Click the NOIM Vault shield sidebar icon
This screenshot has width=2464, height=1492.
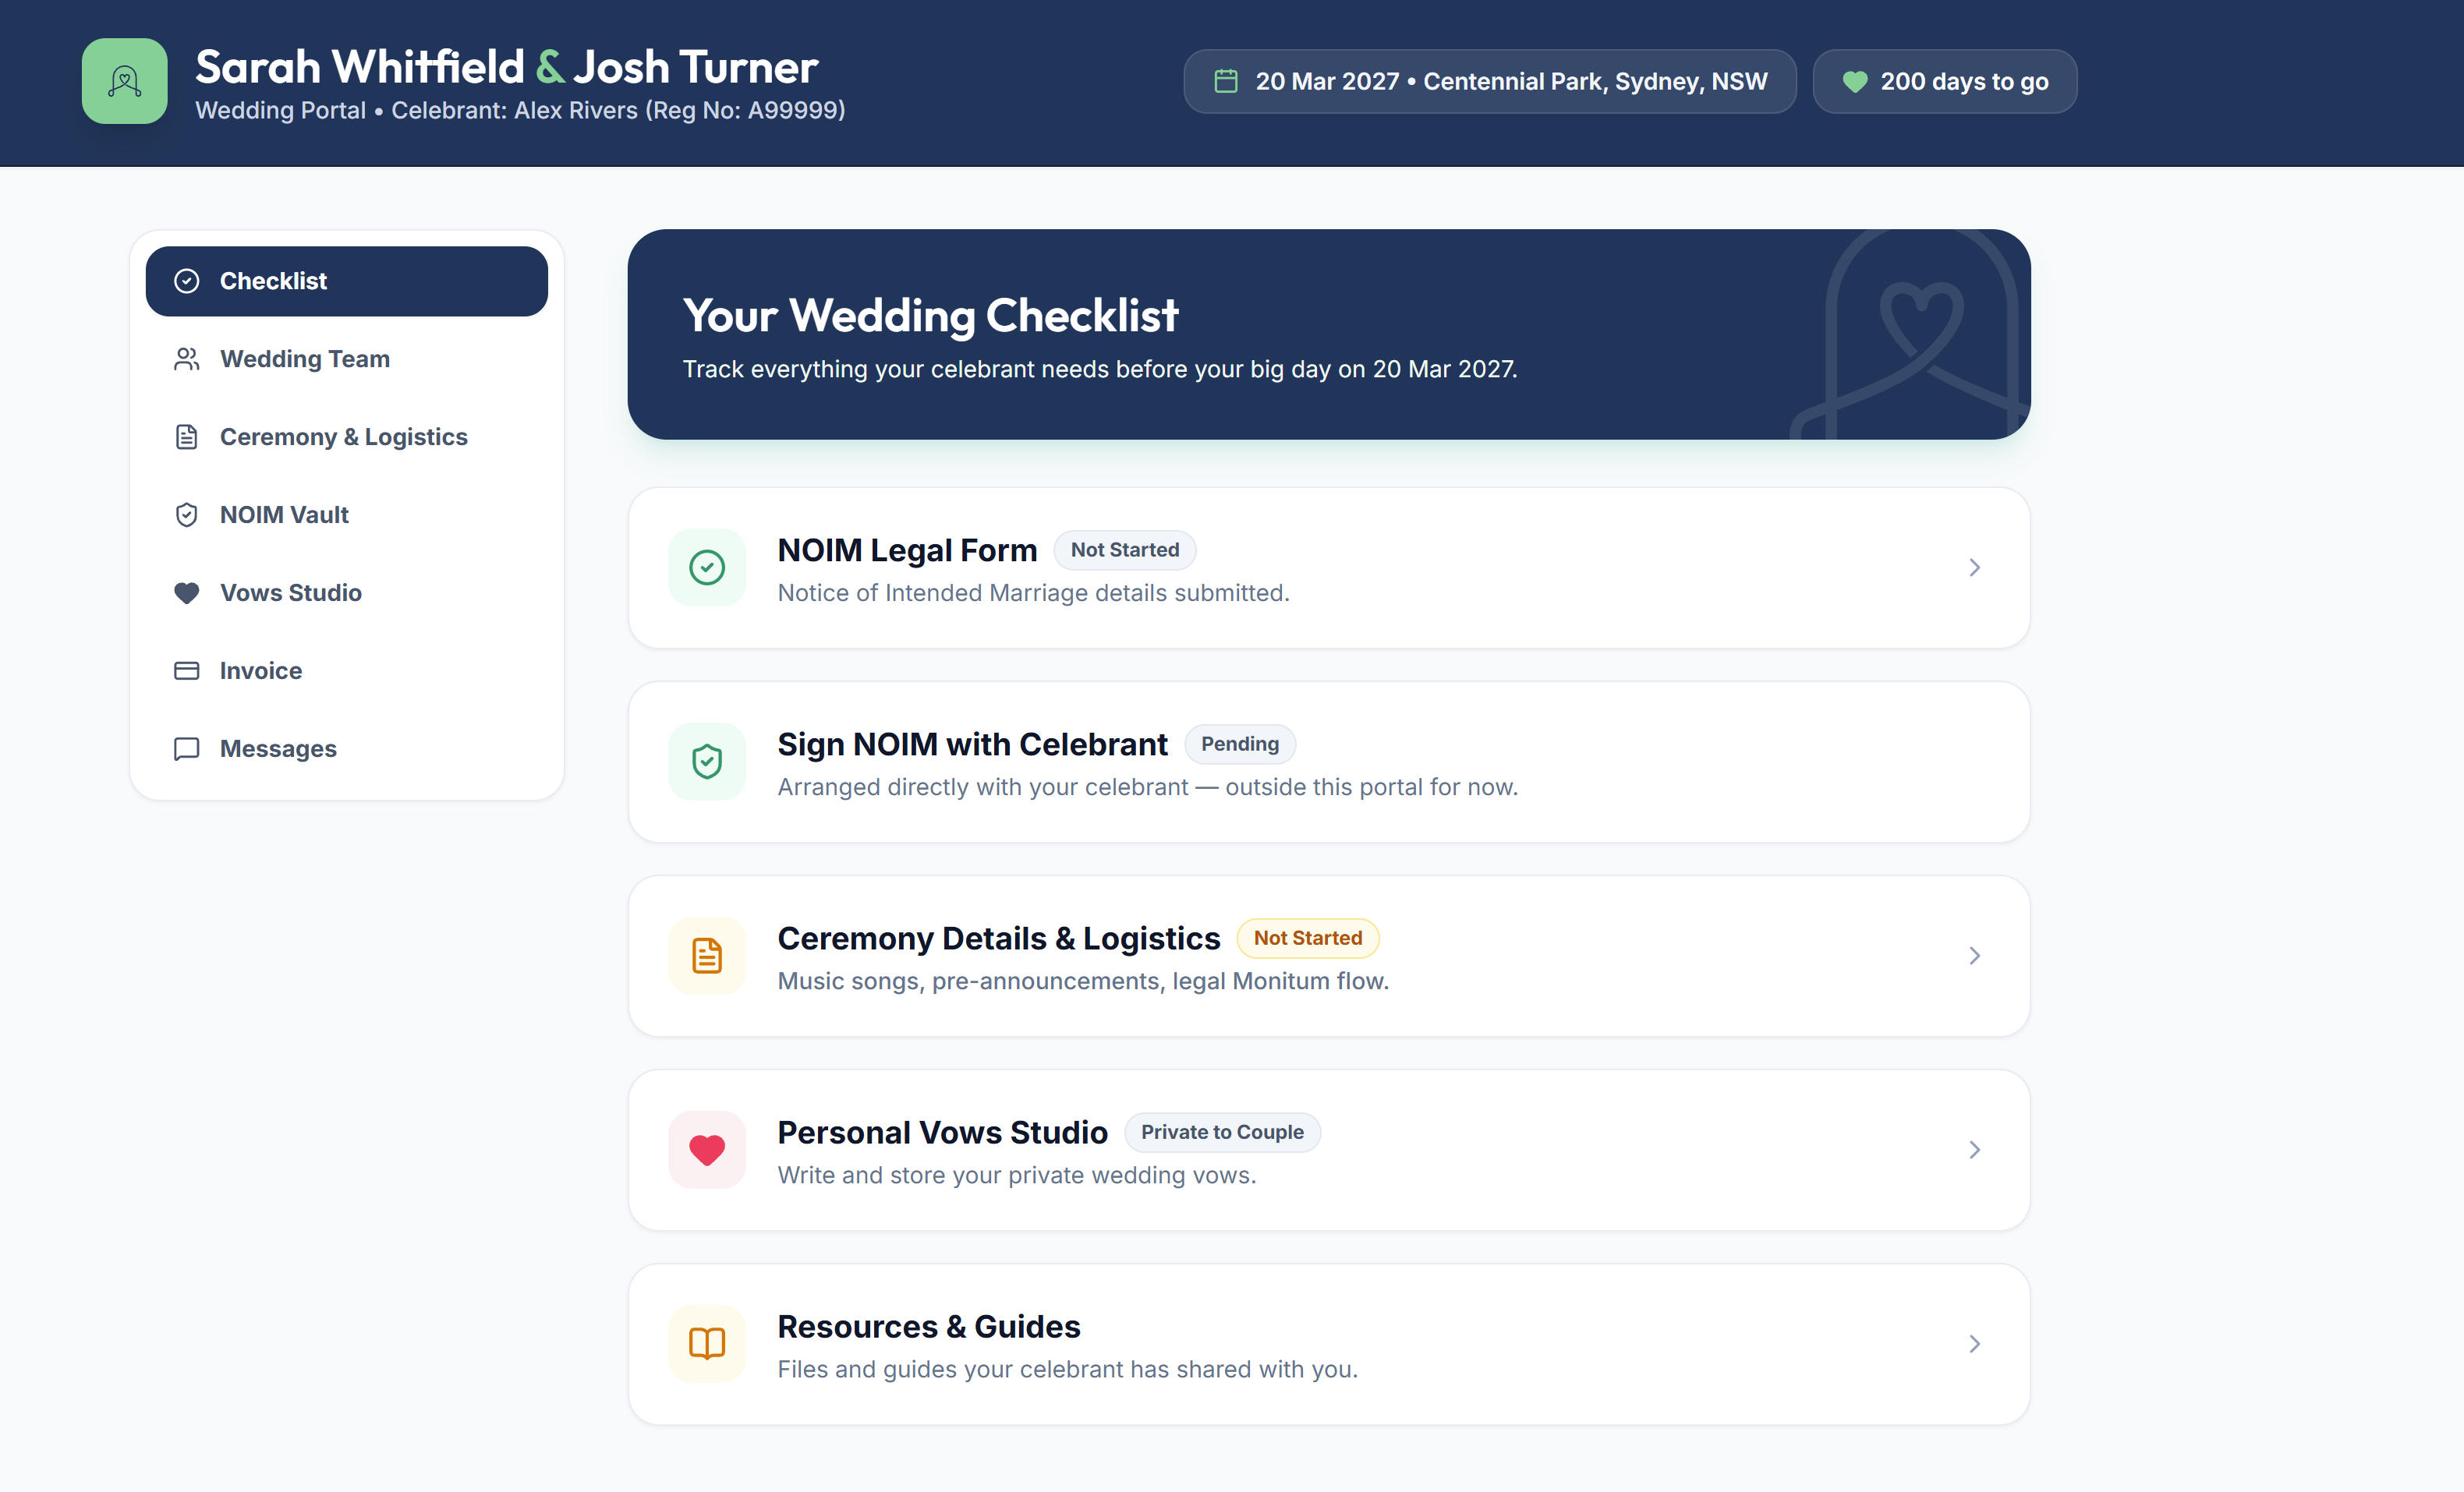pyautogui.click(x=187, y=515)
